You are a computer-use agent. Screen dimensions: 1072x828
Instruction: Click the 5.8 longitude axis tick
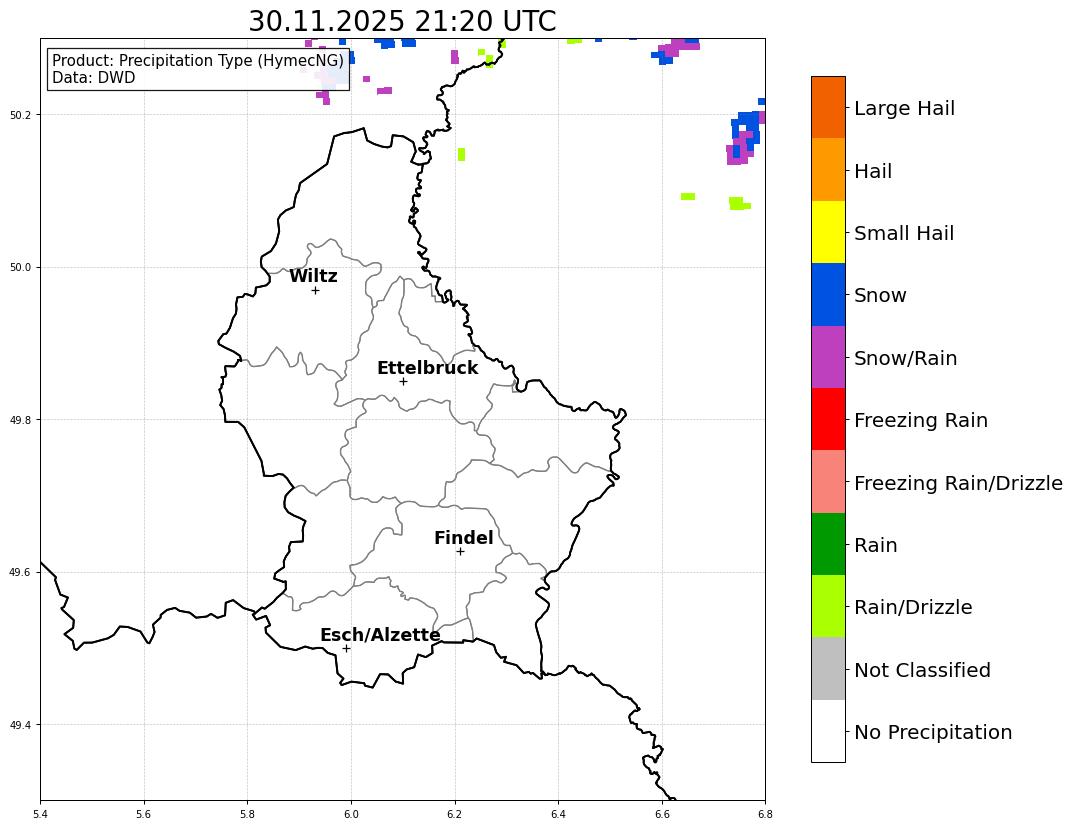click(x=247, y=814)
